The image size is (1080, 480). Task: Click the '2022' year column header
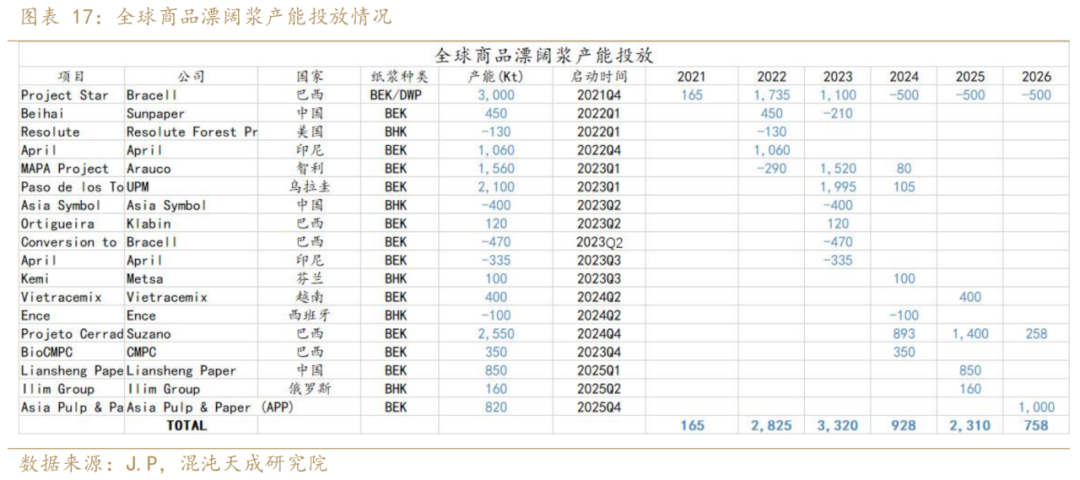[x=771, y=77]
